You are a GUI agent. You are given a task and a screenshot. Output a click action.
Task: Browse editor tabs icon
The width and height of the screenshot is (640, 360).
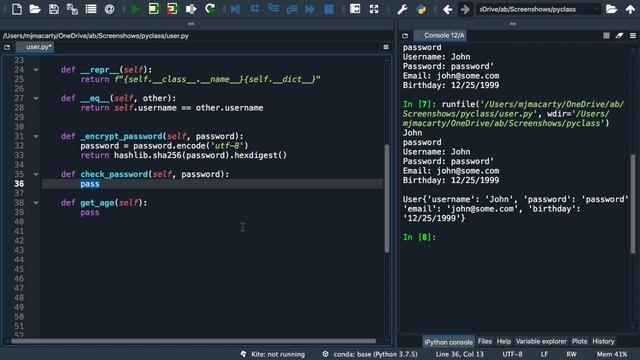[x=7, y=47]
